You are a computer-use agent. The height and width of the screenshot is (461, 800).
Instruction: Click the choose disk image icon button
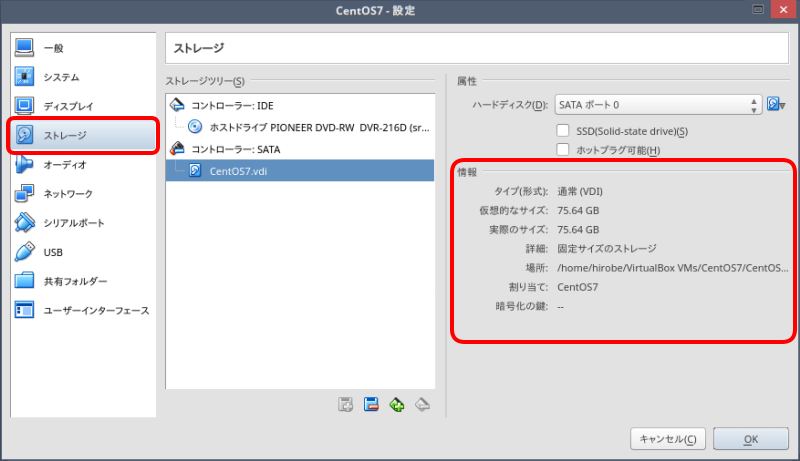(776, 105)
